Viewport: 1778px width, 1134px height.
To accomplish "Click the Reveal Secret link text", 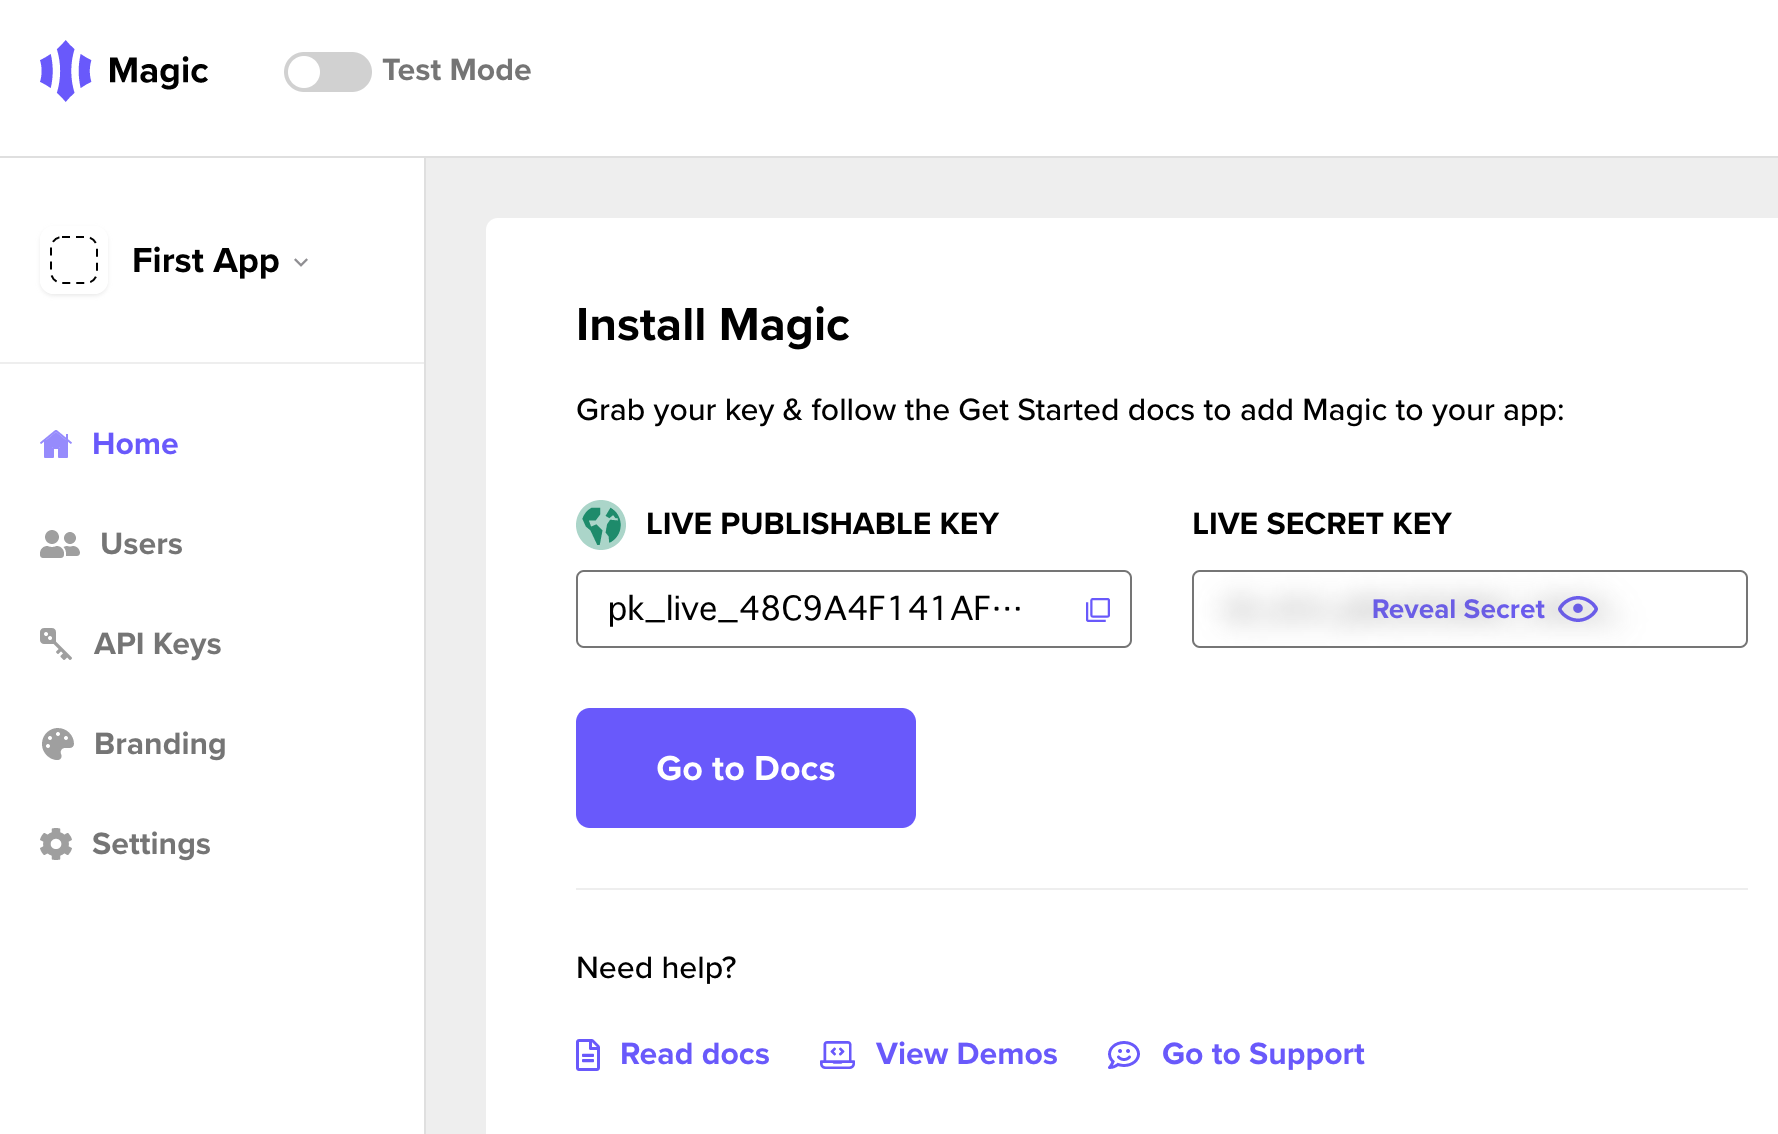I will coord(1458,609).
